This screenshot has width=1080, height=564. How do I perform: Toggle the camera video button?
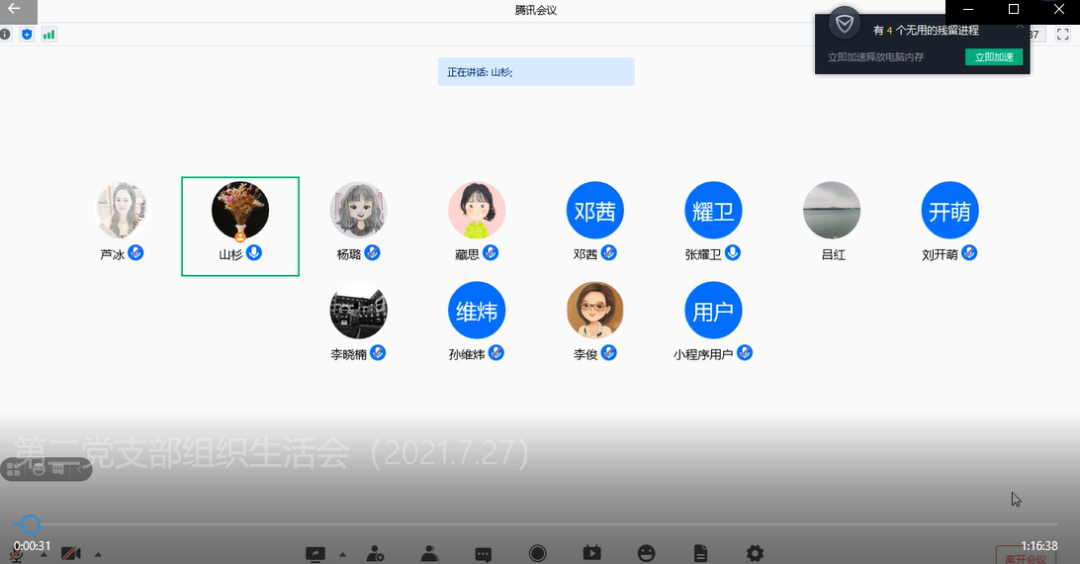[x=71, y=554]
